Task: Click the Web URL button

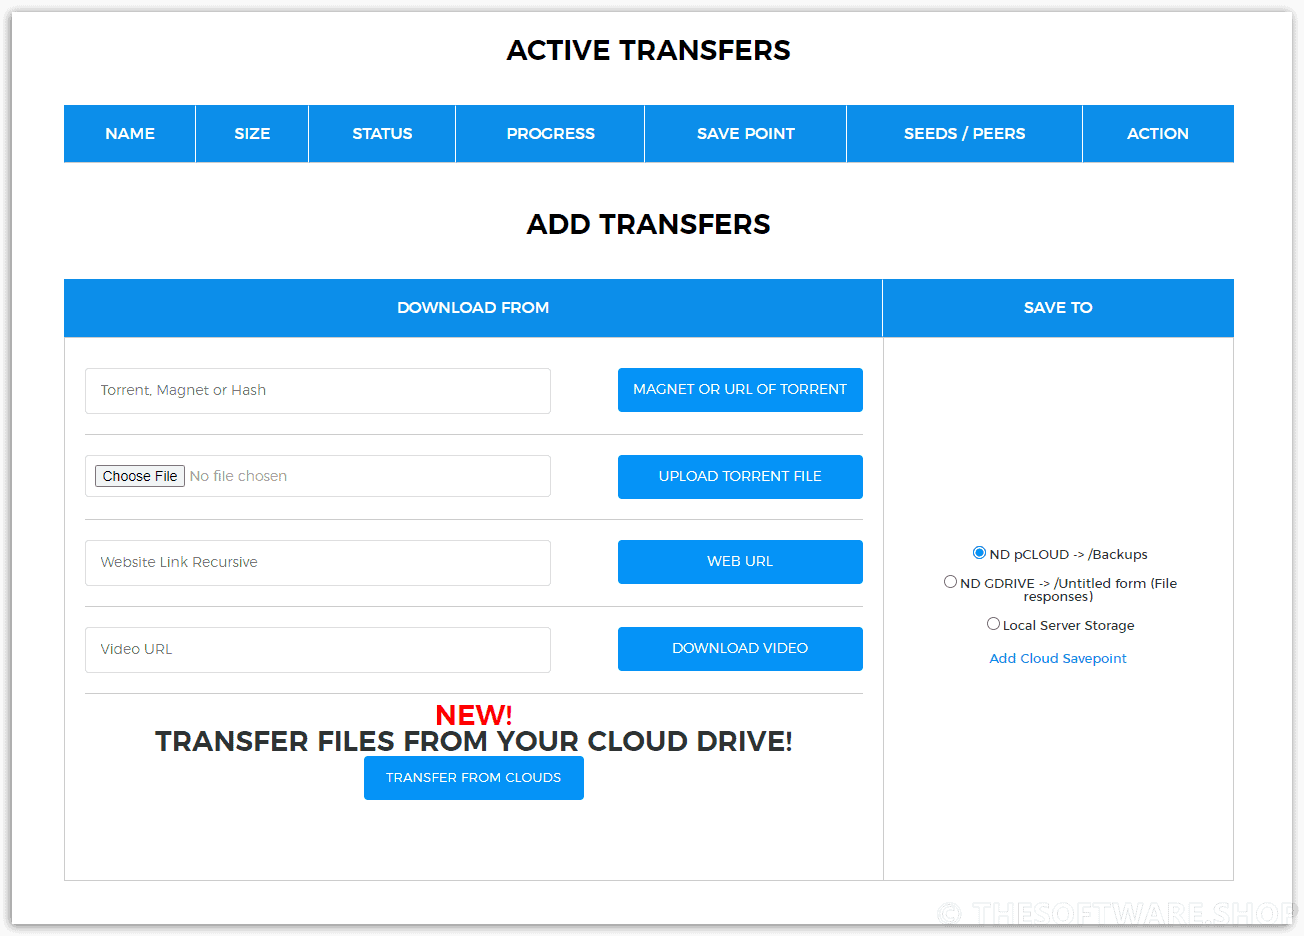Action: tap(740, 562)
